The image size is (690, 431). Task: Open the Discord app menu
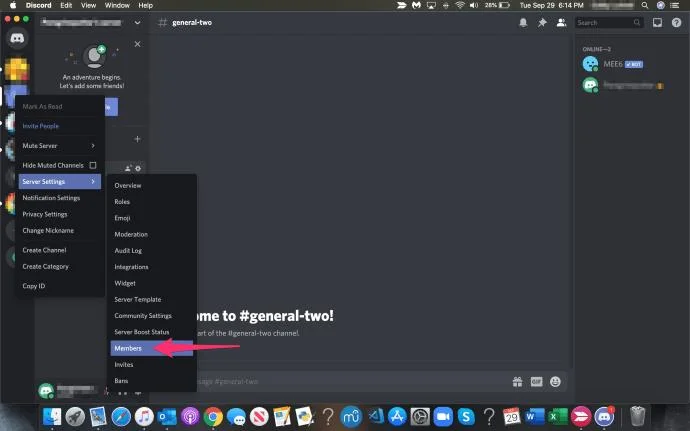(38, 5)
